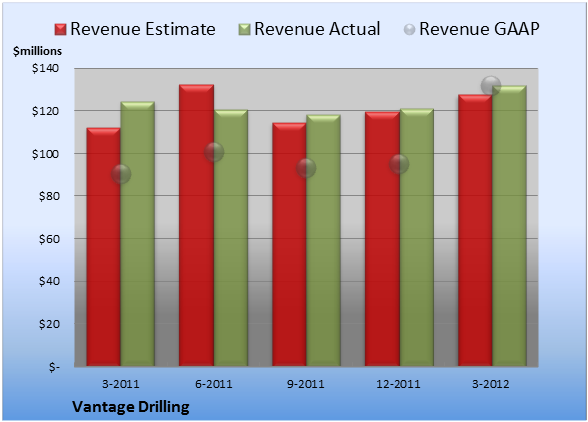
Task: Click the "$100" y-axis label
Action: point(45,154)
